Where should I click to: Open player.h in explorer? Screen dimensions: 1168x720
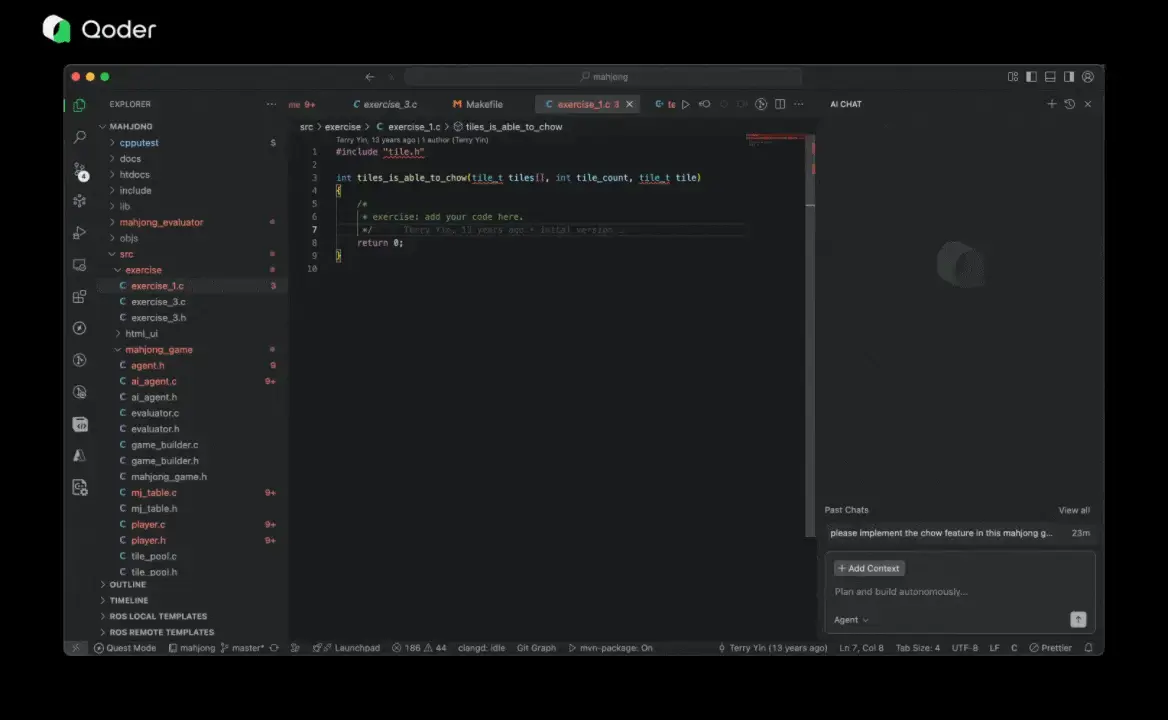point(148,541)
